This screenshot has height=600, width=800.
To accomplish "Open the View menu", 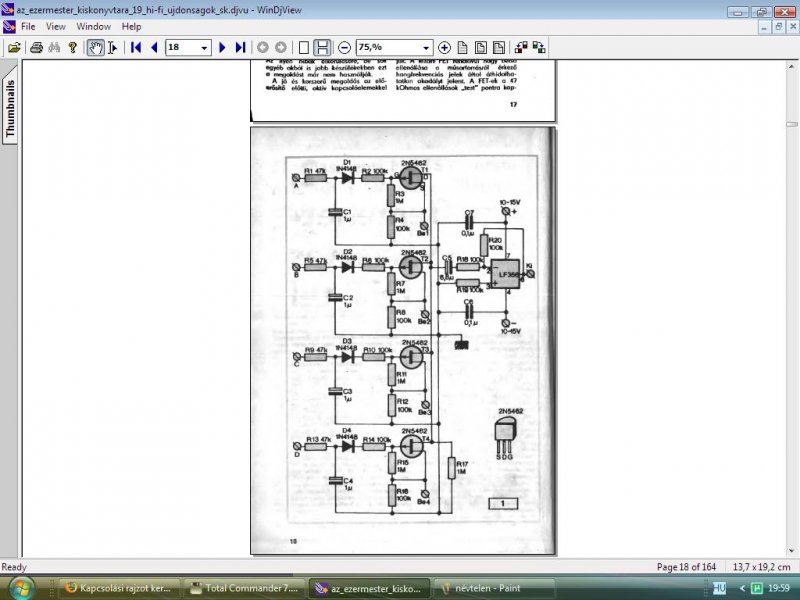I will [x=56, y=27].
